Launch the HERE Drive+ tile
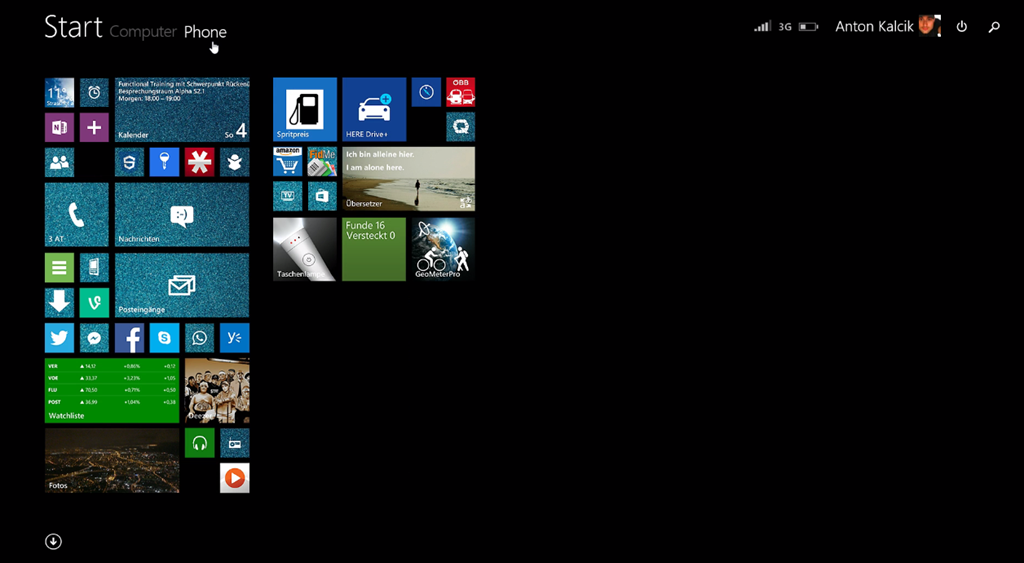 click(x=374, y=109)
